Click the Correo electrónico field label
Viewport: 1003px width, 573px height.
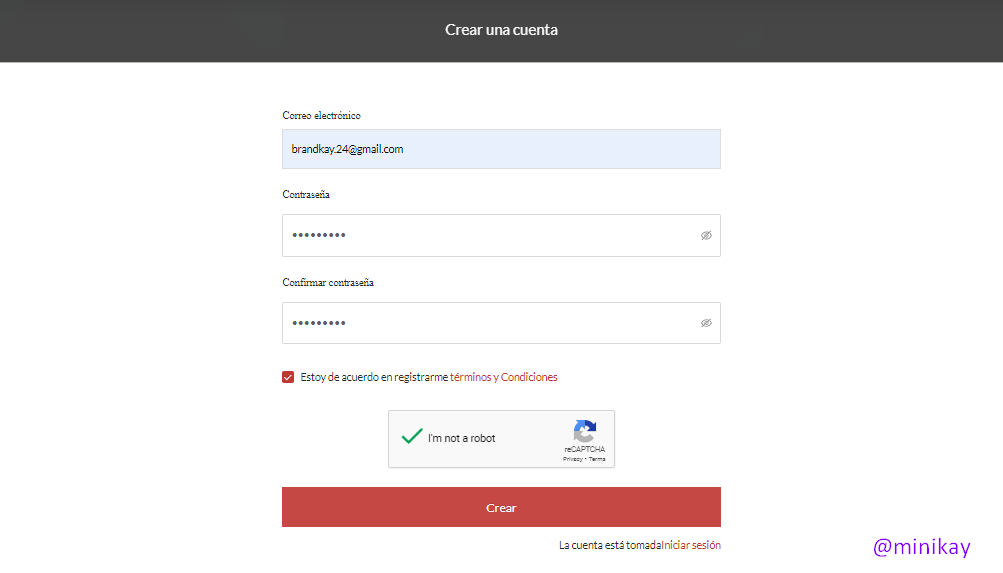tap(321, 116)
